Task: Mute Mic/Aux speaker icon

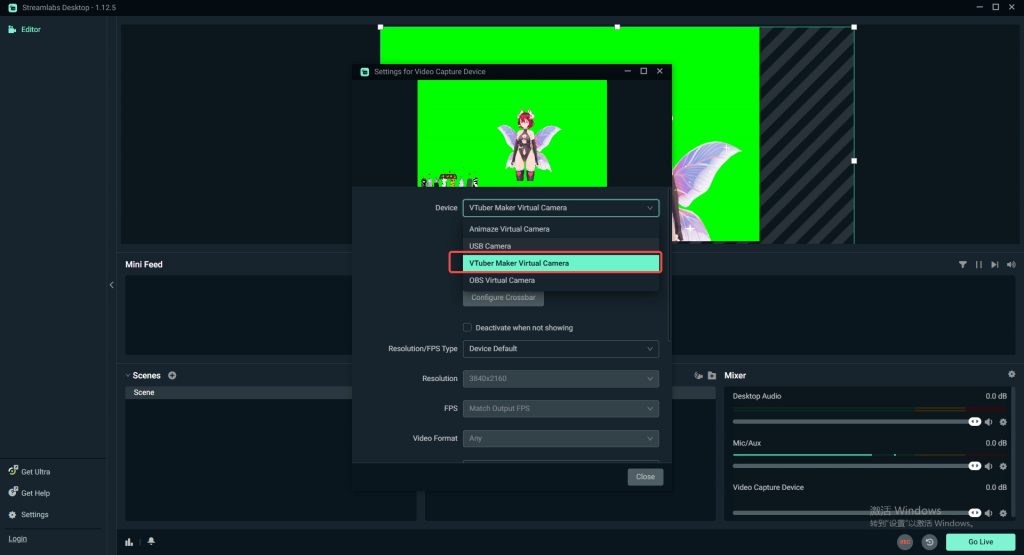Action: [989, 466]
